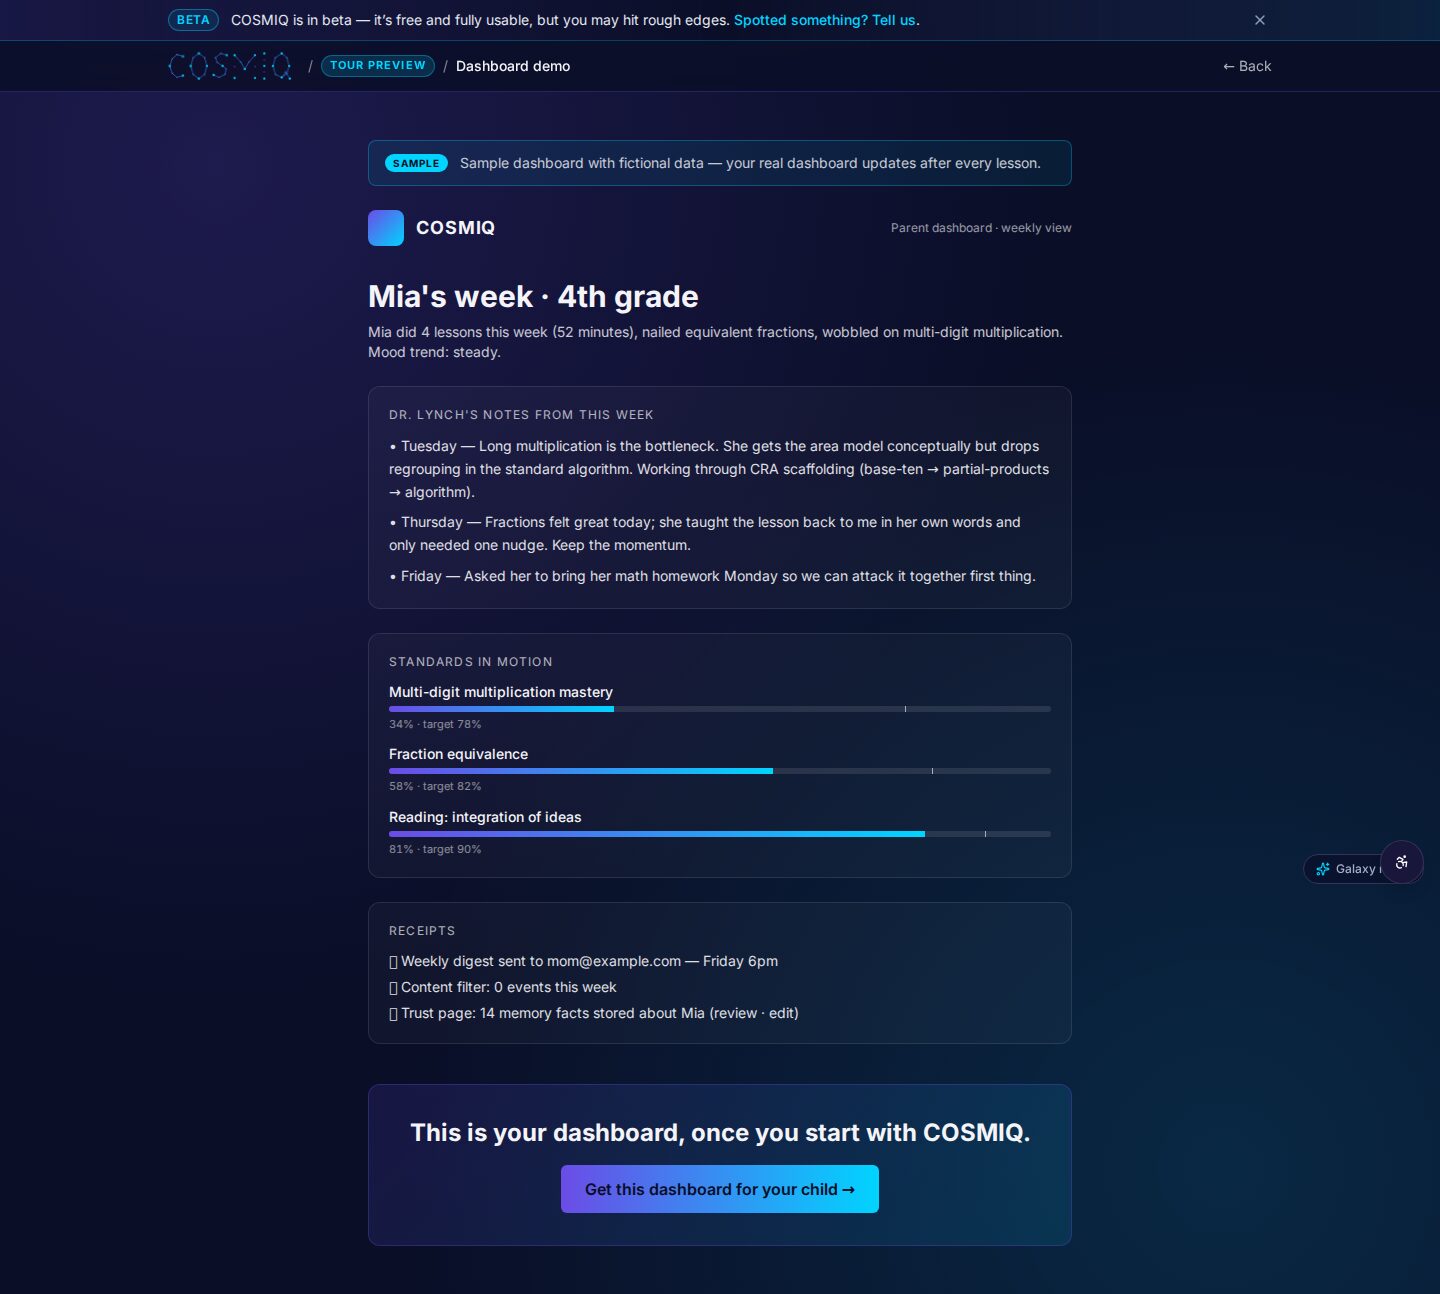Viewport: 1440px width, 1294px height.
Task: Click the '34% · target 78%' label
Action: (435, 724)
